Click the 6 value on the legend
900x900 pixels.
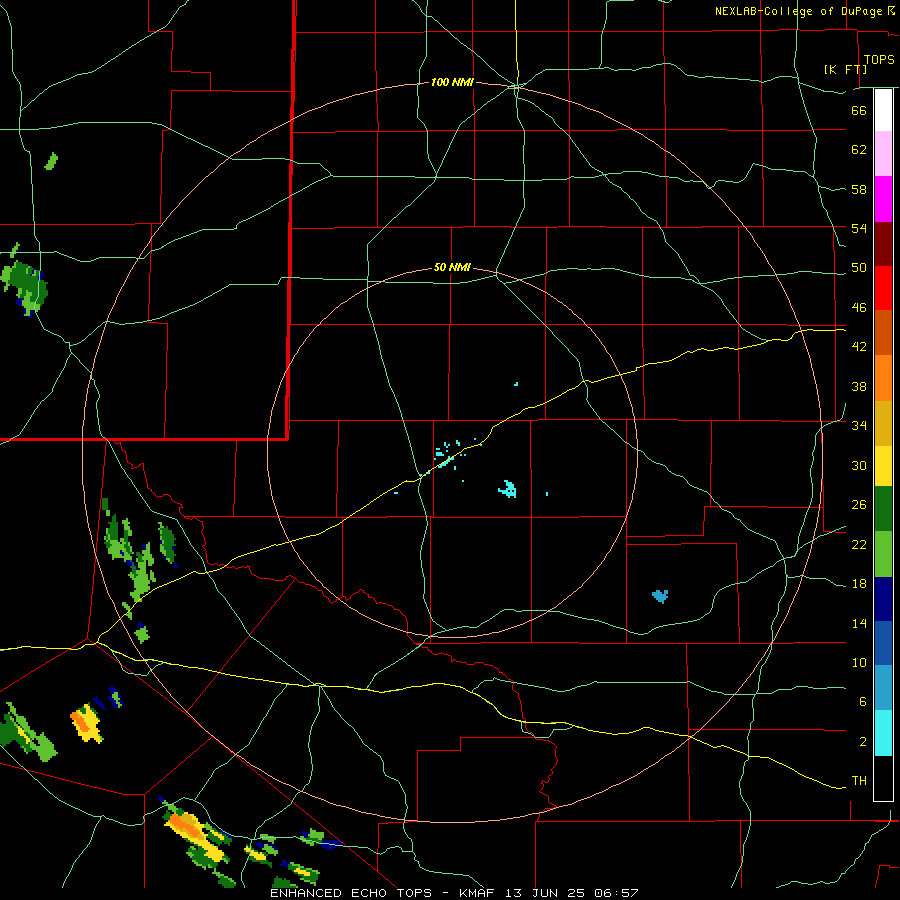862,702
